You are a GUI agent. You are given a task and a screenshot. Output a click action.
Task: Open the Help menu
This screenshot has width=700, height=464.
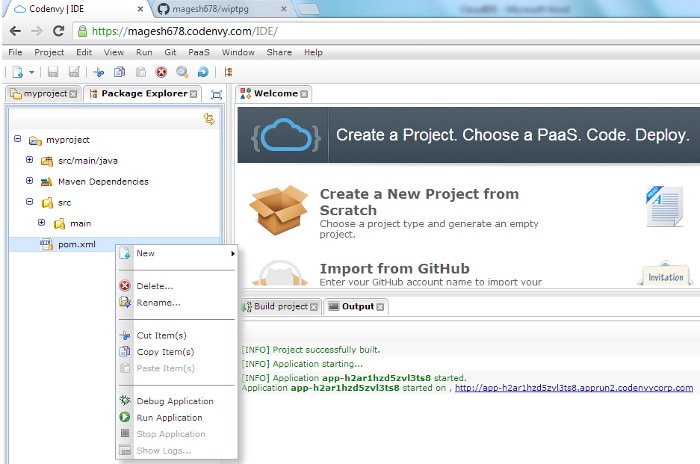coord(313,52)
